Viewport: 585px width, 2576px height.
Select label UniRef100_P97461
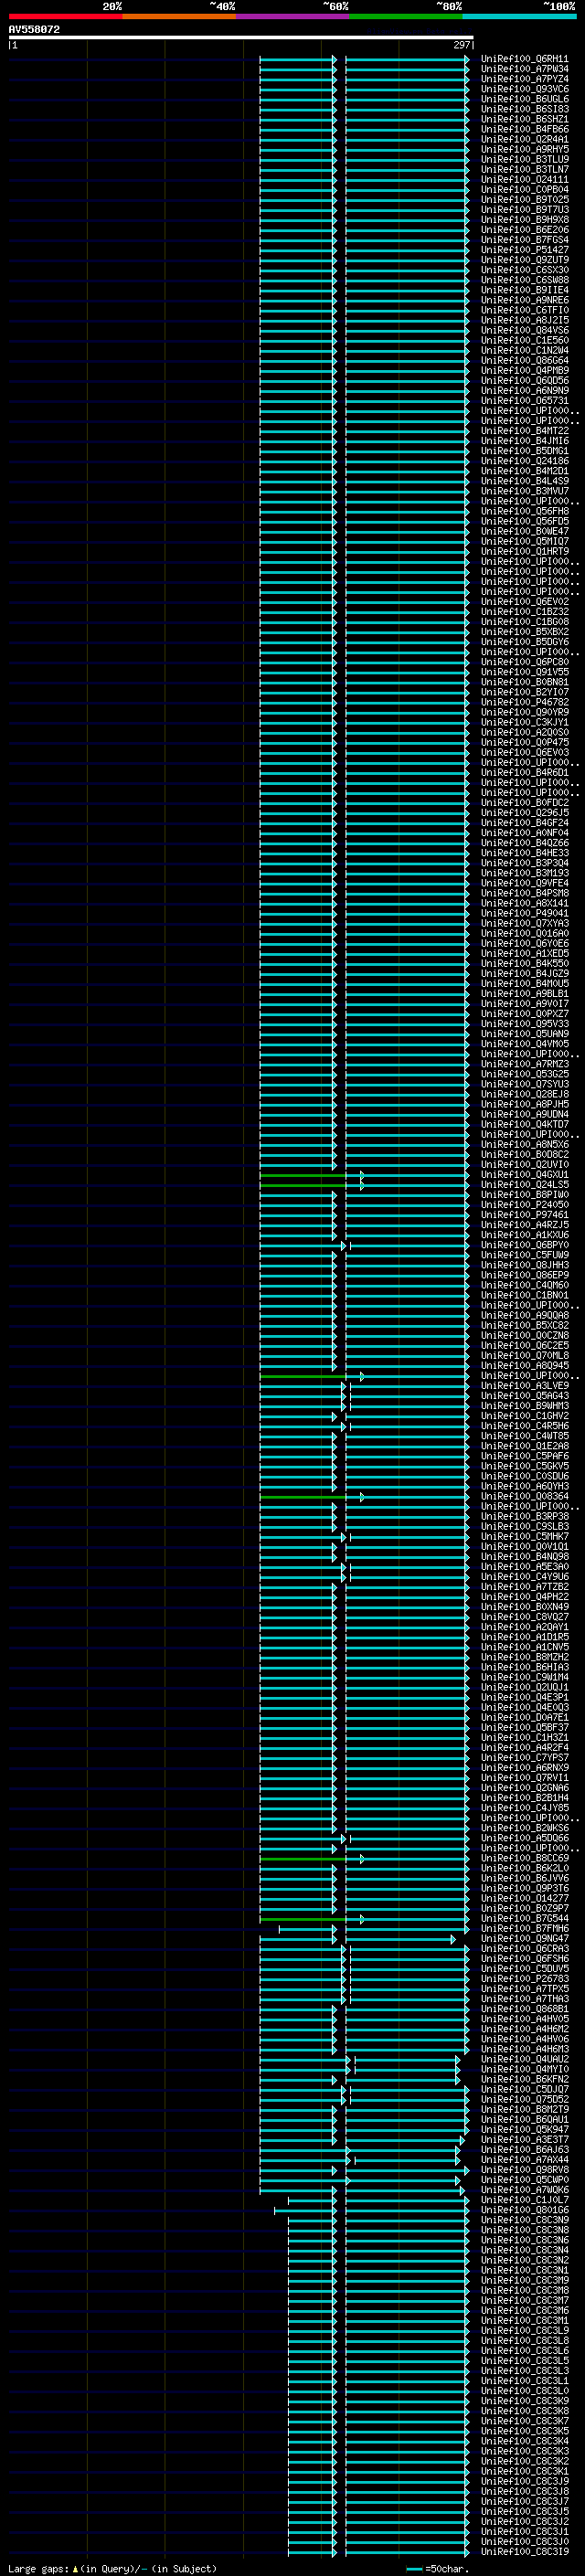[x=525, y=1214]
